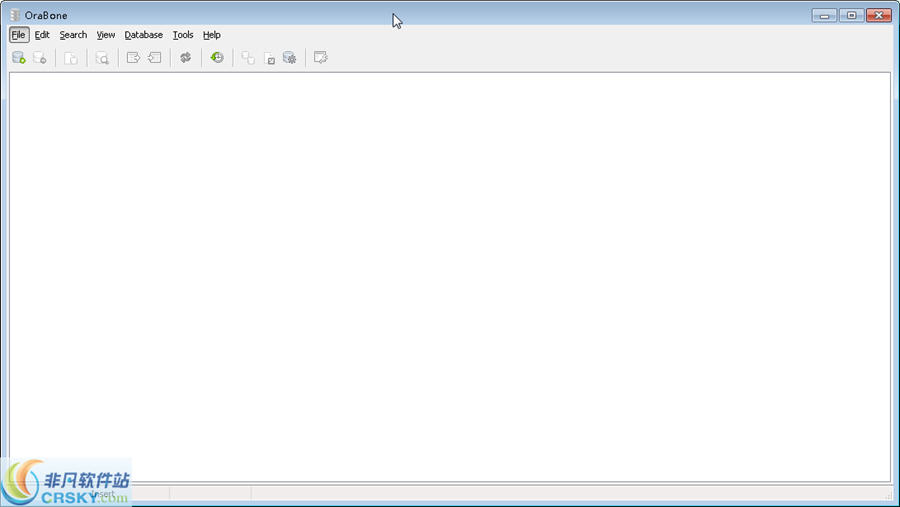The width and height of the screenshot is (900, 507).
Task: Open the Tools menu
Action: [183, 35]
